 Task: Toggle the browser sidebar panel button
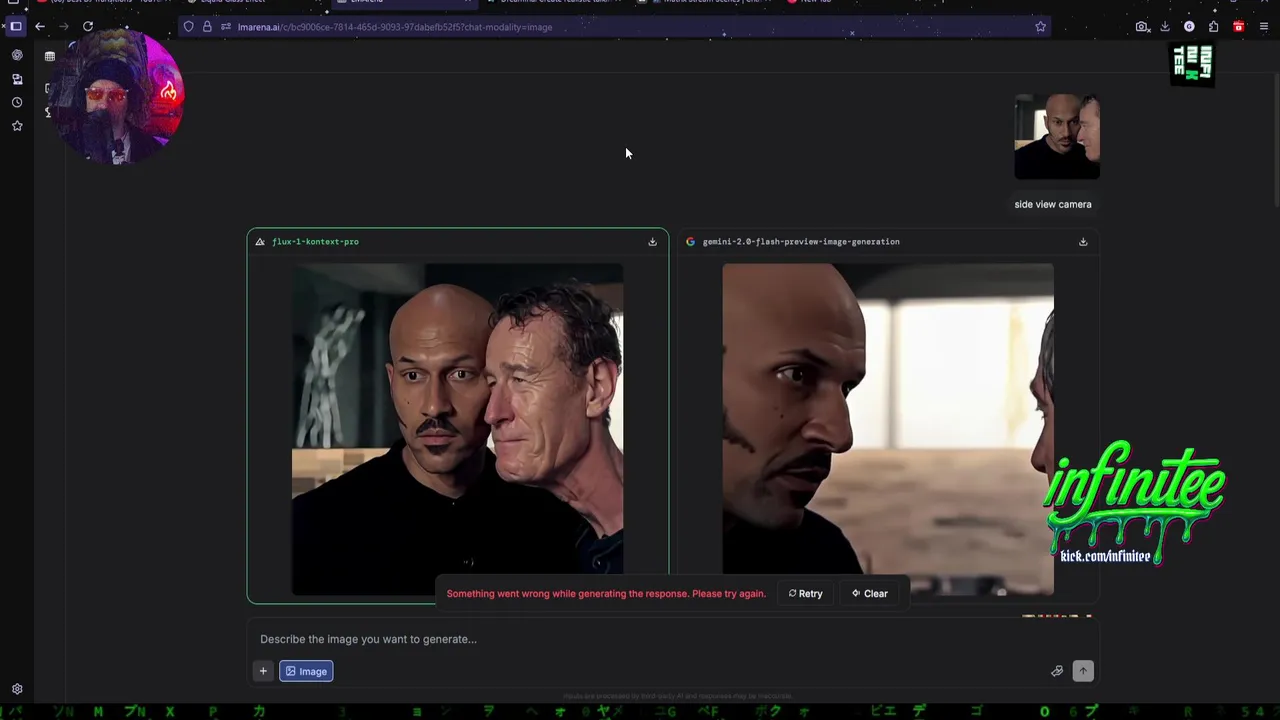click(x=16, y=27)
